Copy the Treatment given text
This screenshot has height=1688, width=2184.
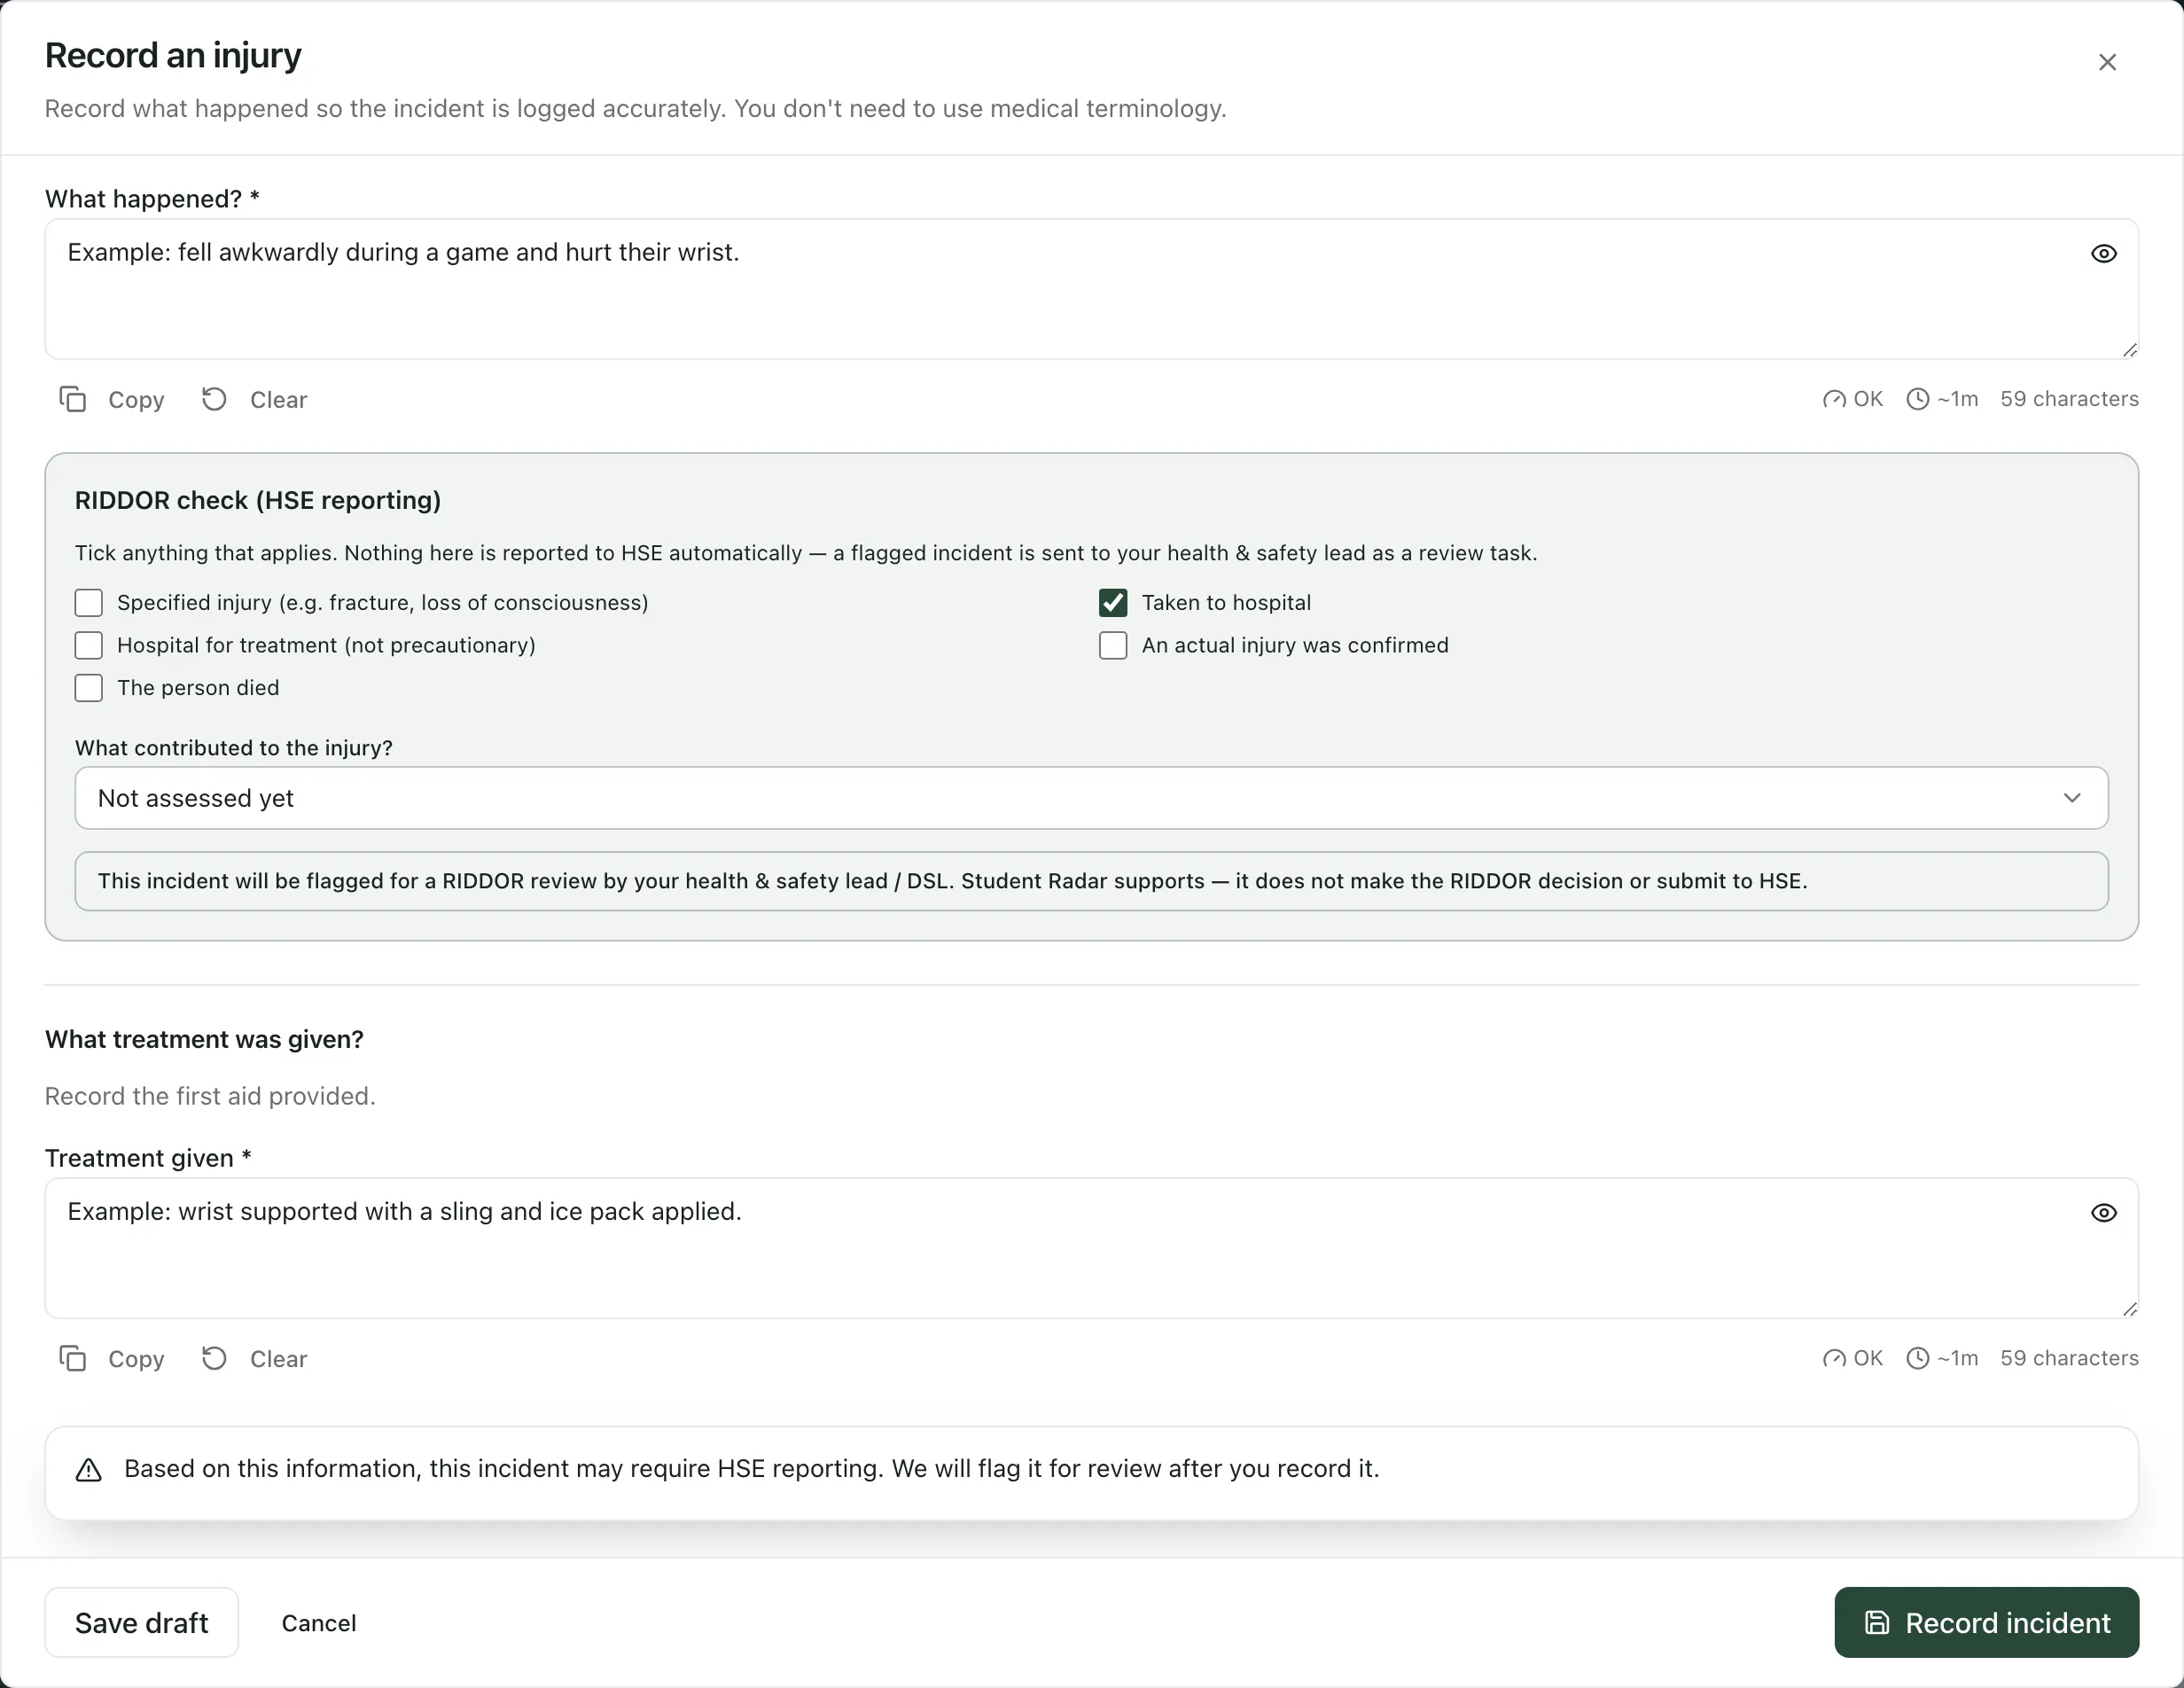[112, 1358]
